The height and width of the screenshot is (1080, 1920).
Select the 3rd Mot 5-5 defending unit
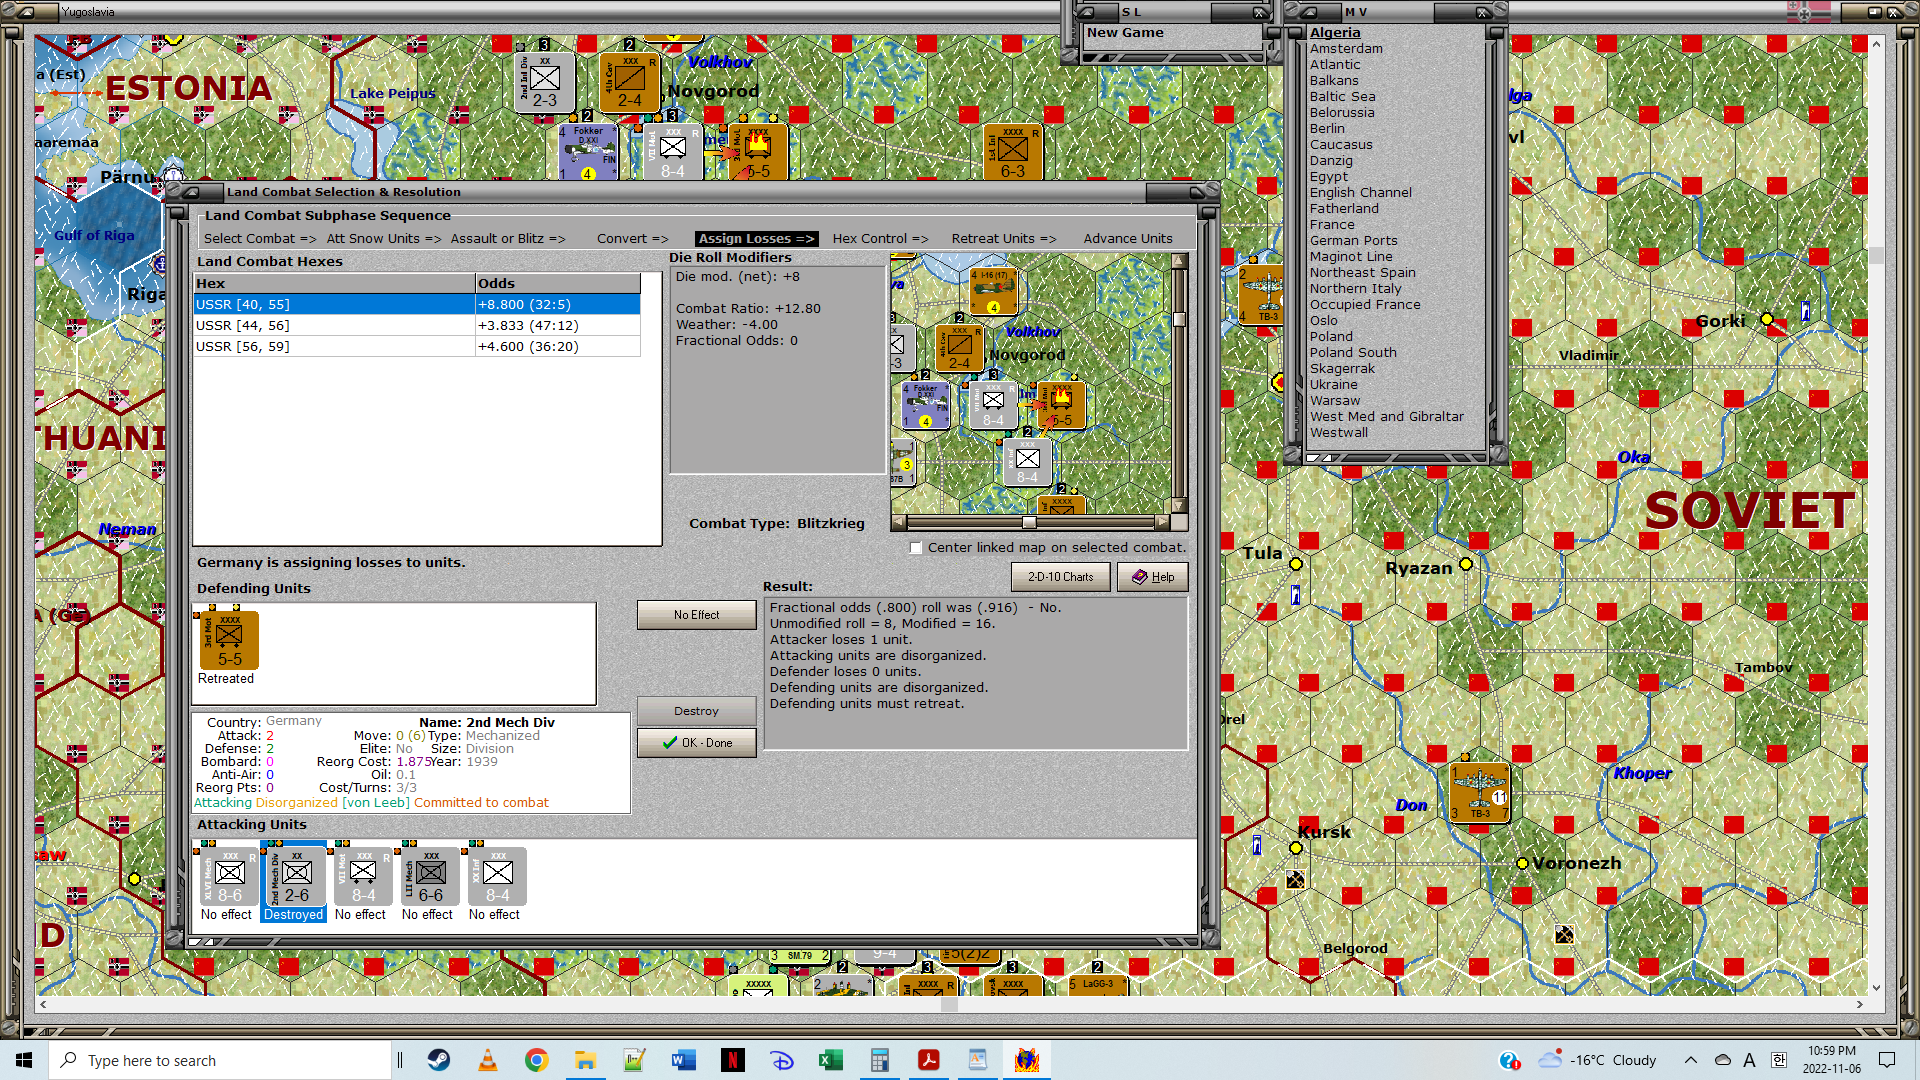click(x=229, y=640)
